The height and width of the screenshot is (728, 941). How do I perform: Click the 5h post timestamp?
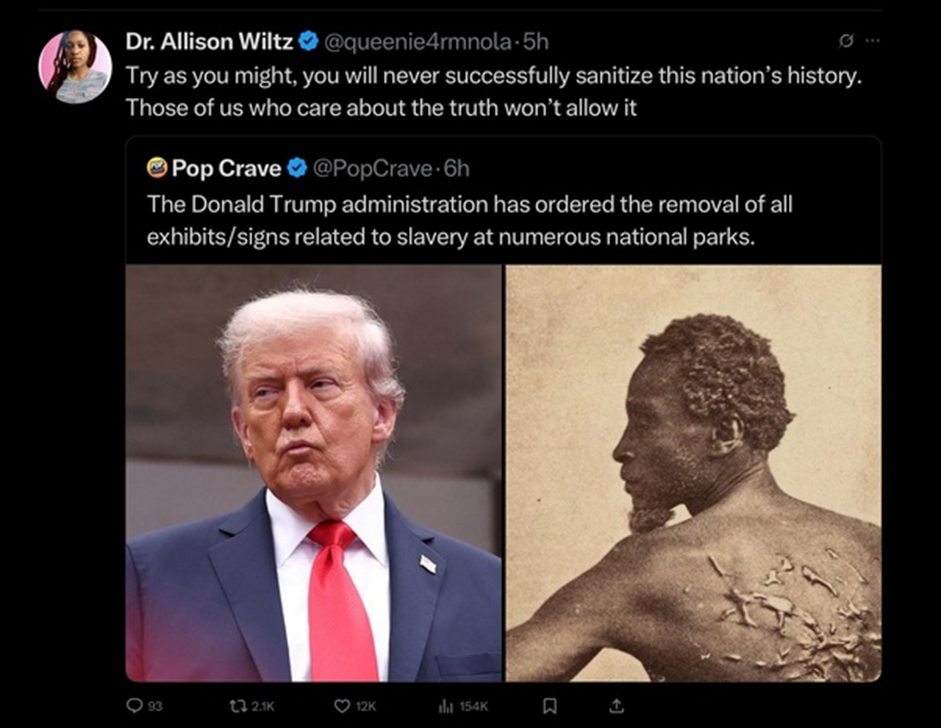click(535, 42)
